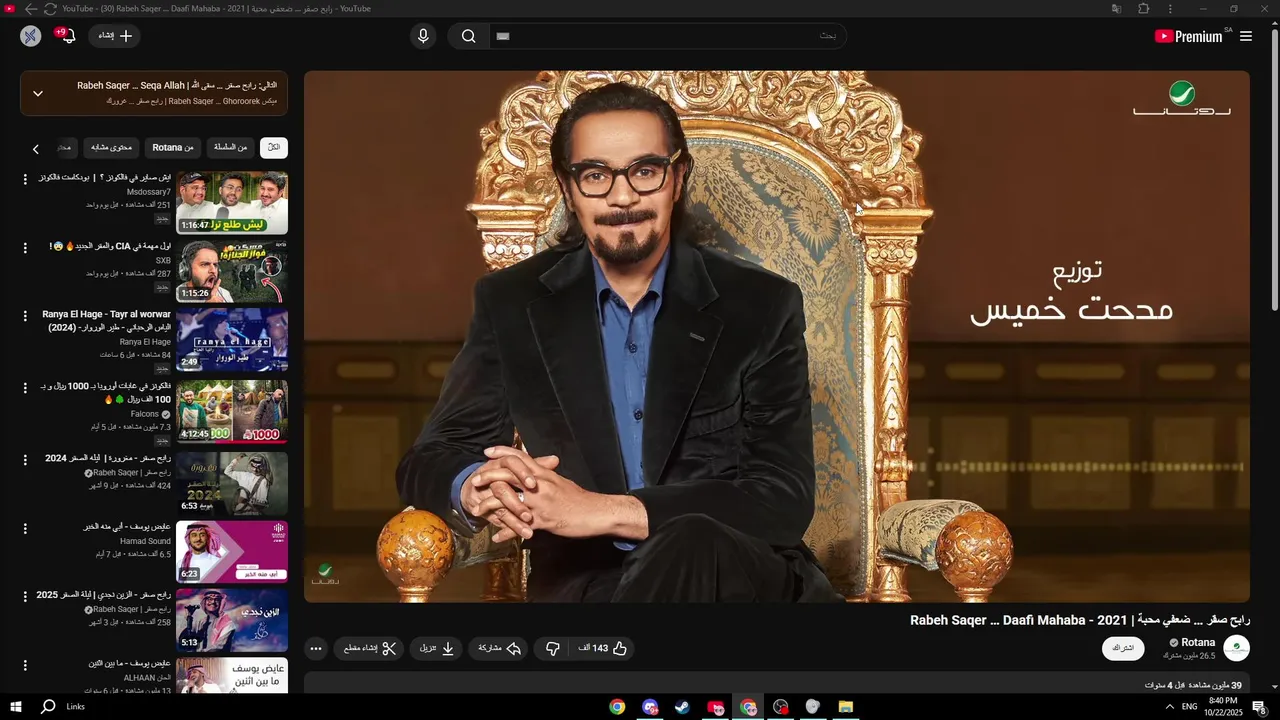1280x720 pixels.
Task: Dislike the video using thumbs down
Action: pyautogui.click(x=553, y=649)
